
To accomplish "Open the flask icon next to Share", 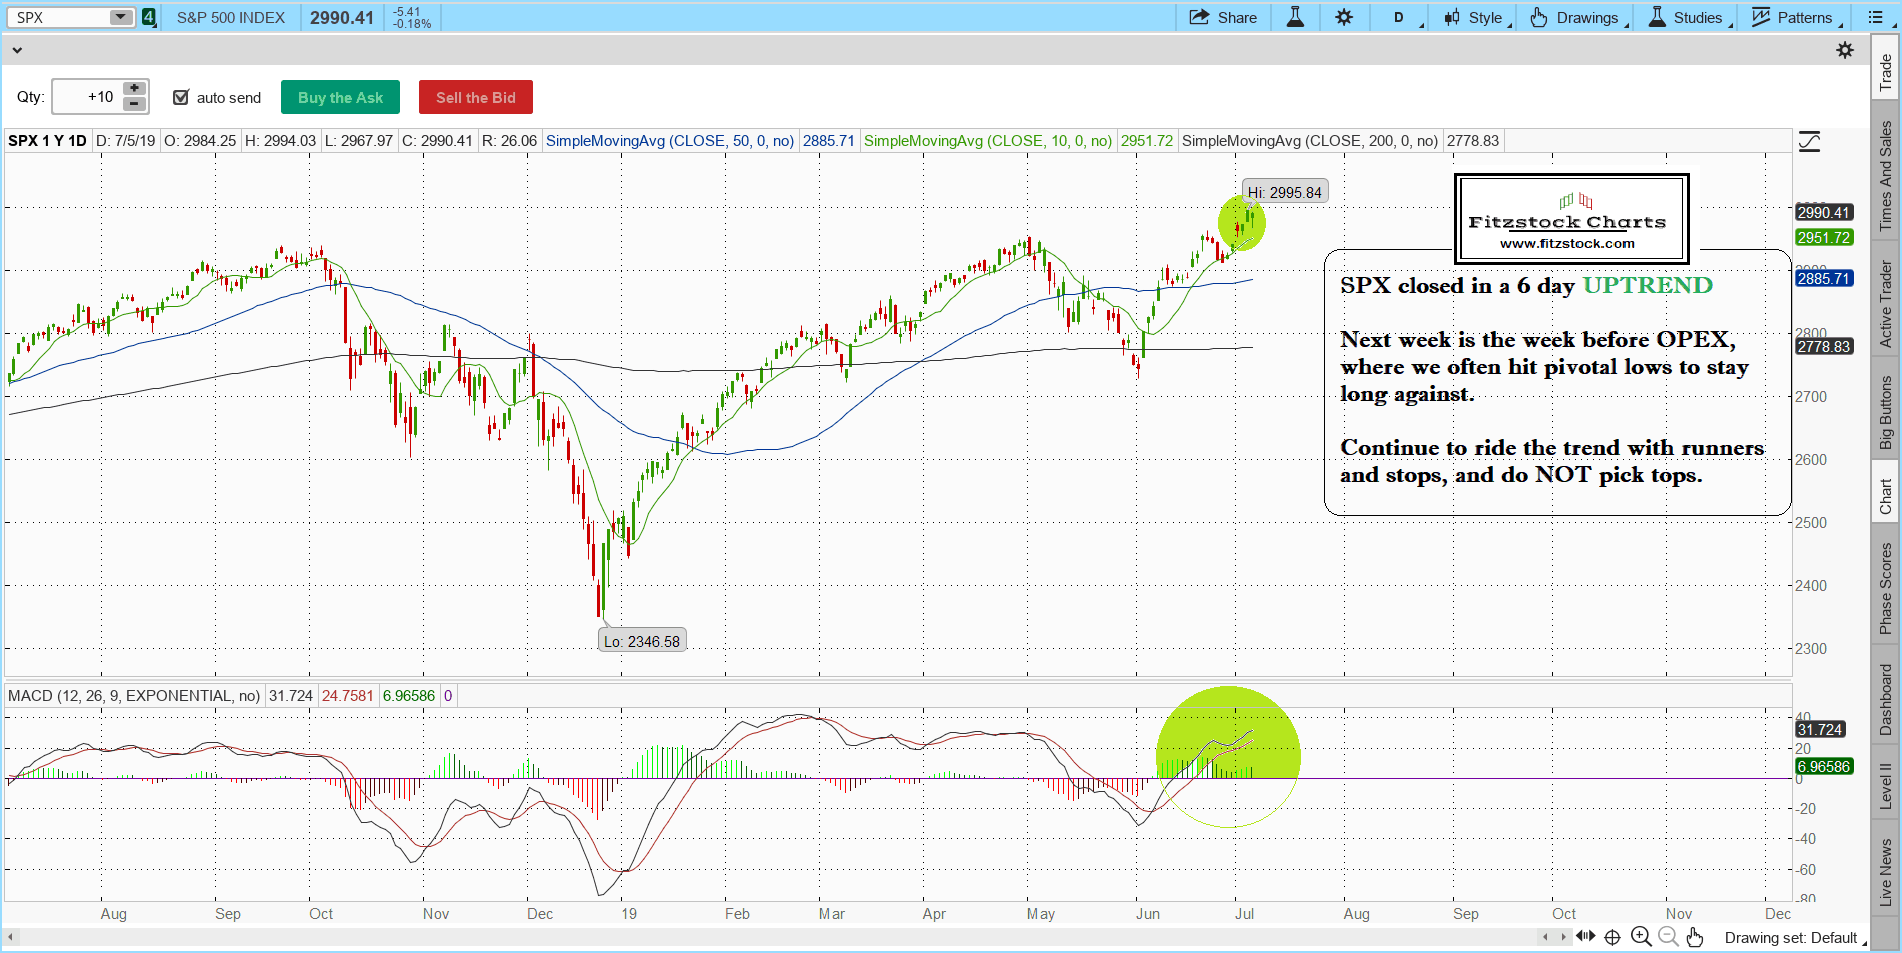I will 1295,17.
